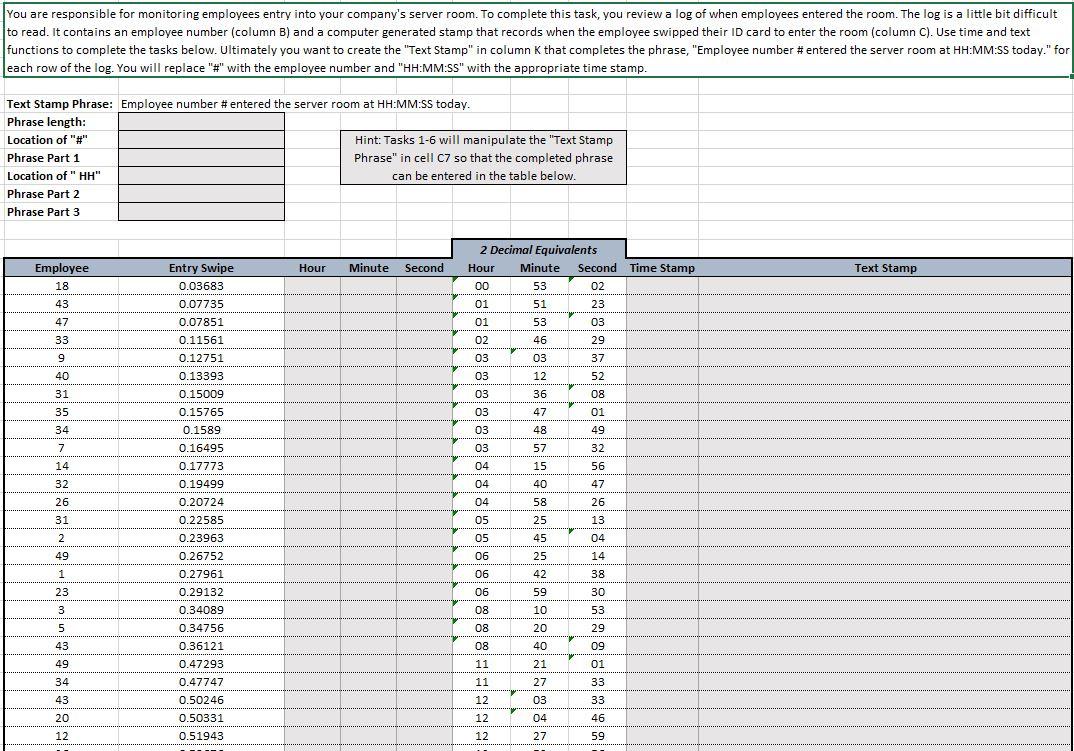Select Employee number 35 in the 0.15765 row
The width and height of the screenshot is (1074, 751).
pyautogui.click(x=62, y=412)
